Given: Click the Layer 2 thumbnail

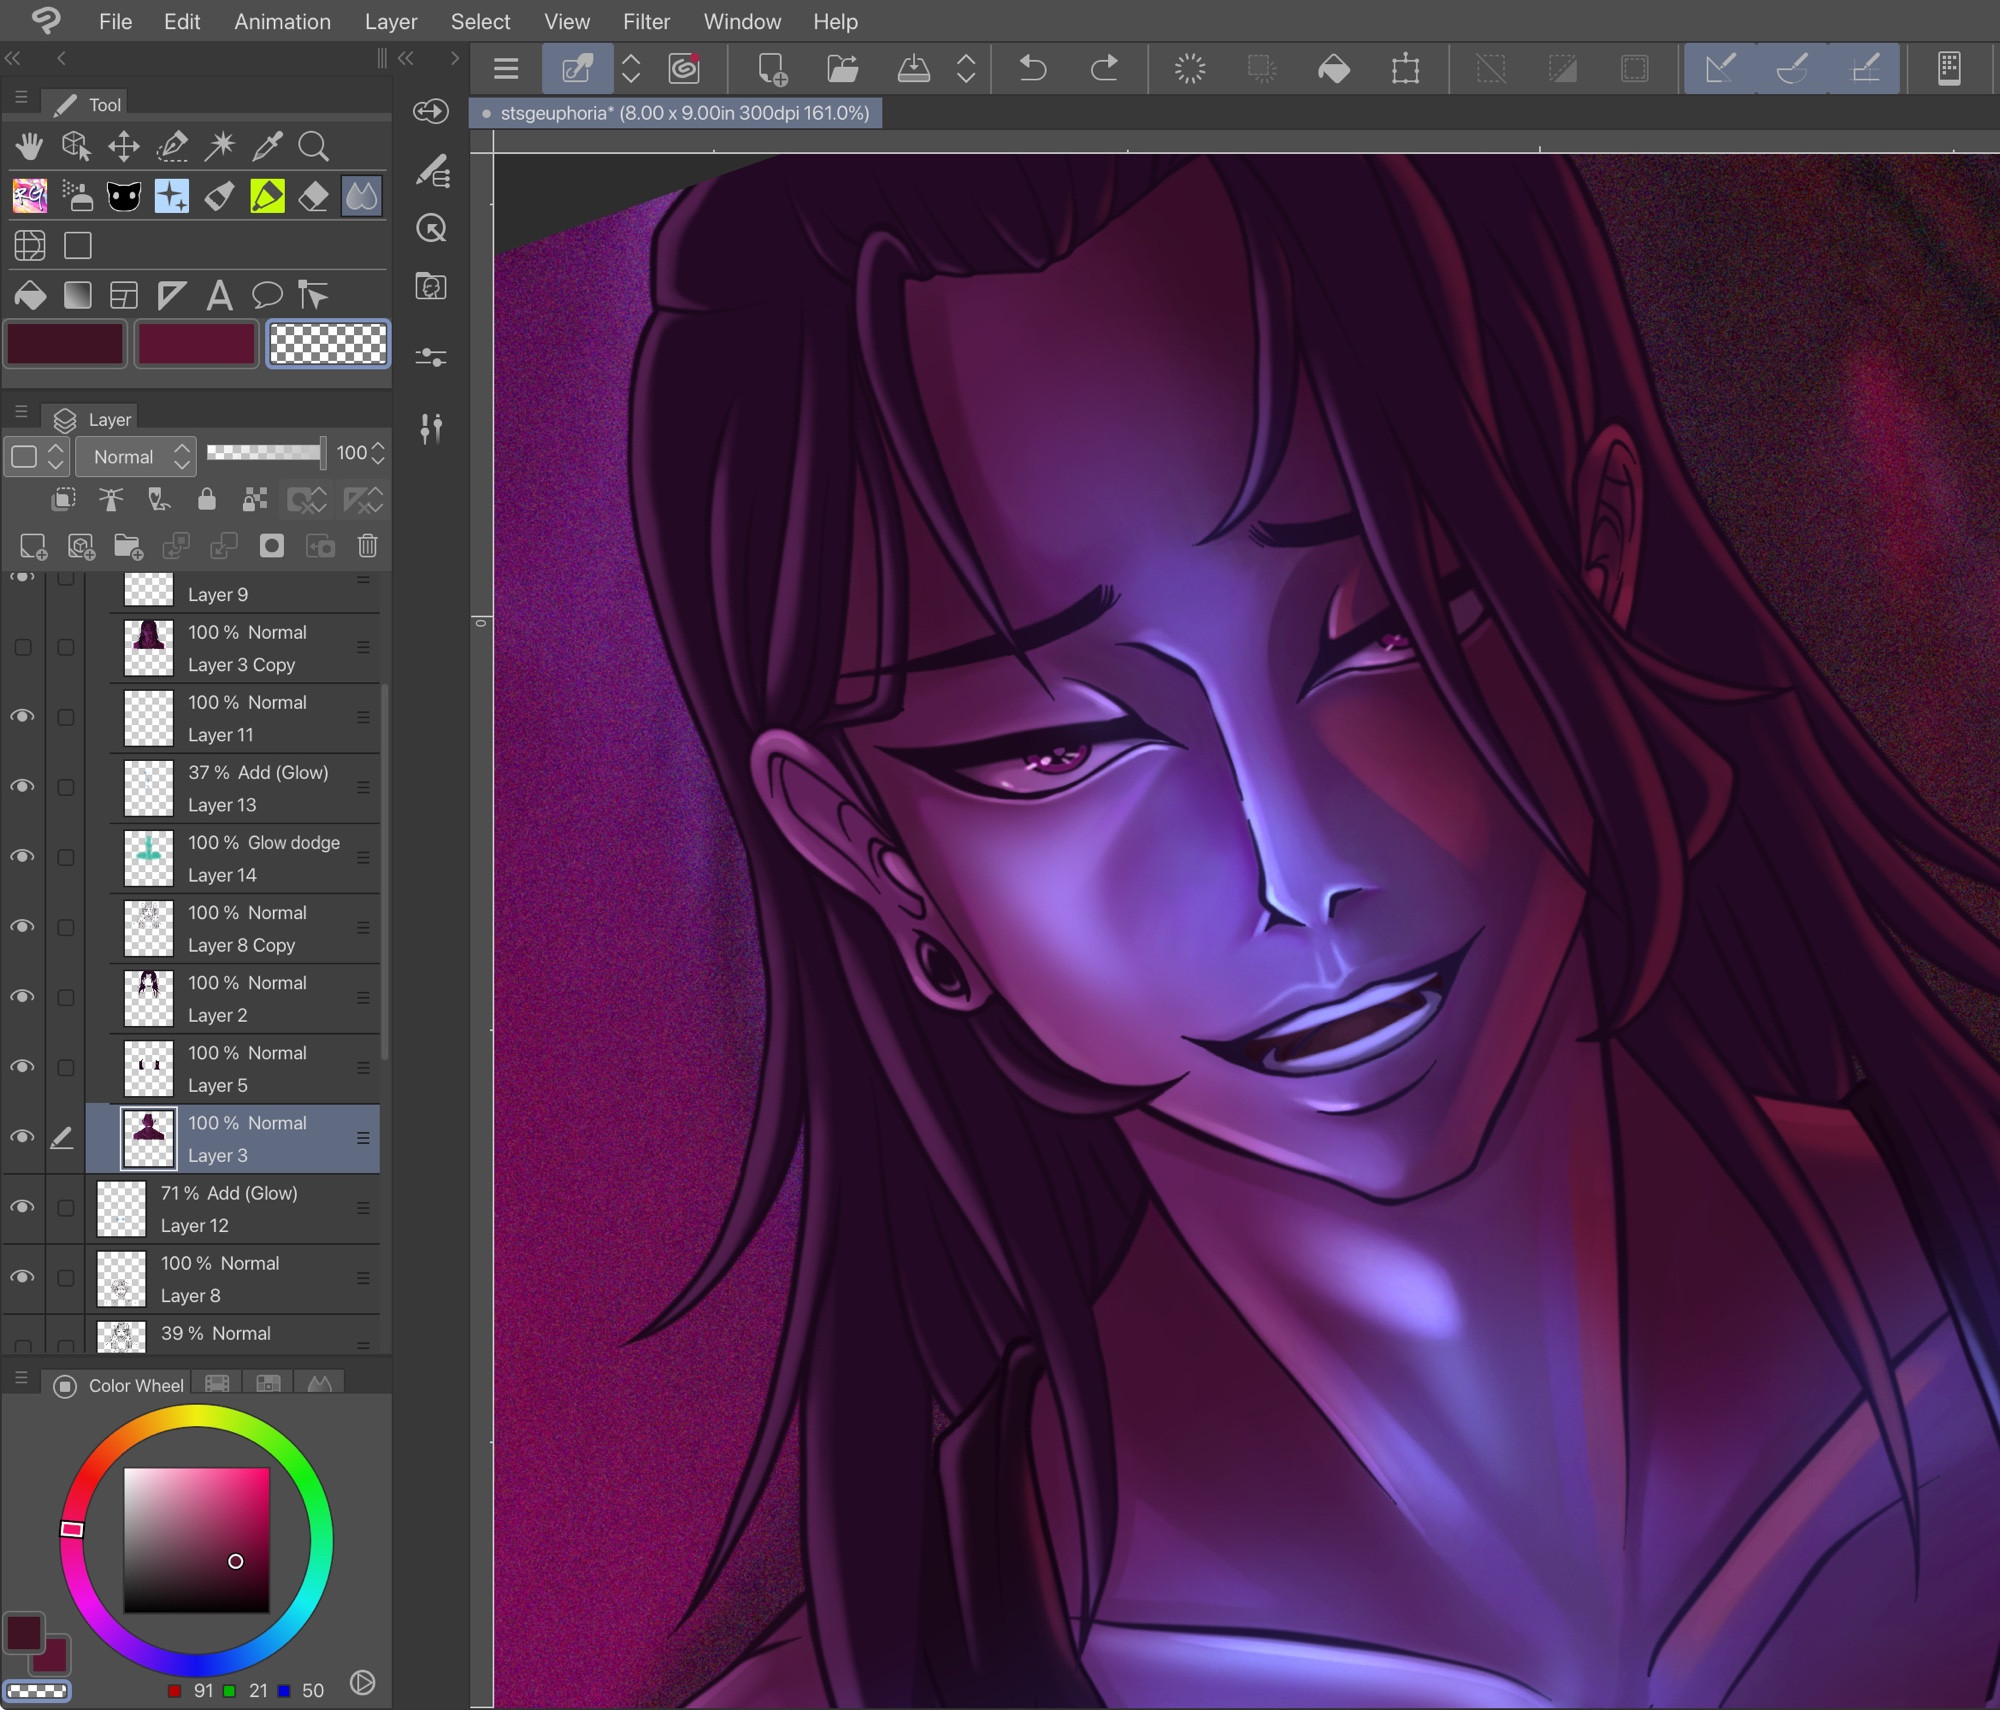Looking at the screenshot, I should point(148,998).
